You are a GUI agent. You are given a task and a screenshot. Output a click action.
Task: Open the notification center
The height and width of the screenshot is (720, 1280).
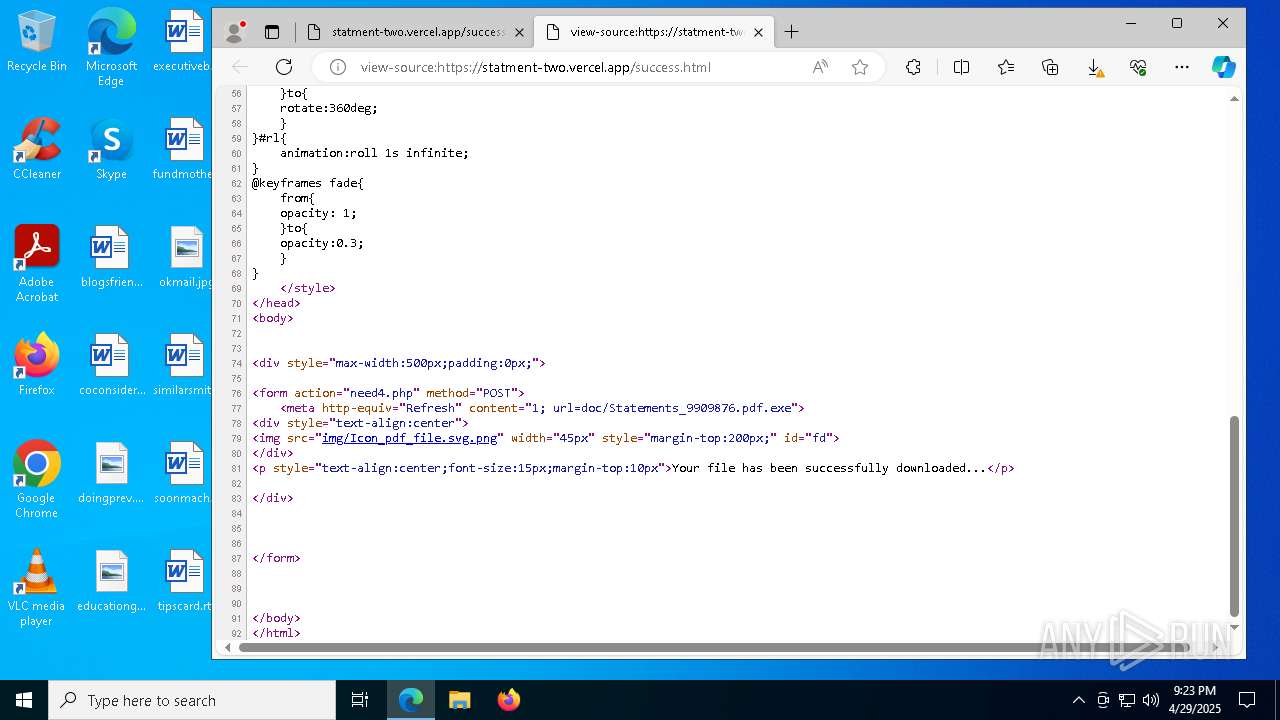point(1247,700)
